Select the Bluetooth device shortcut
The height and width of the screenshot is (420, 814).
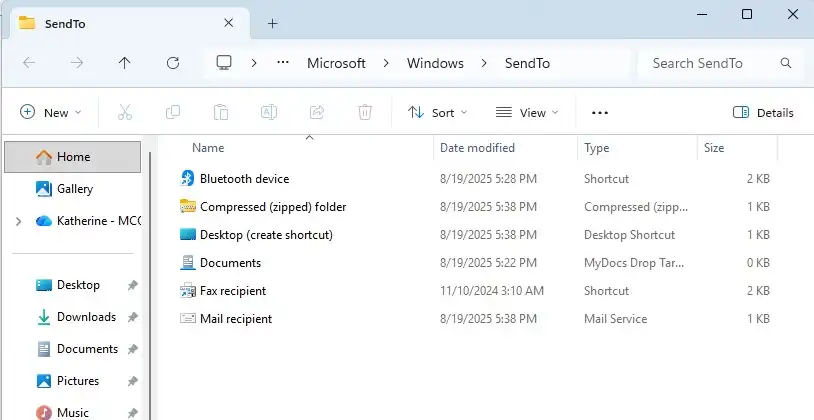(x=244, y=179)
